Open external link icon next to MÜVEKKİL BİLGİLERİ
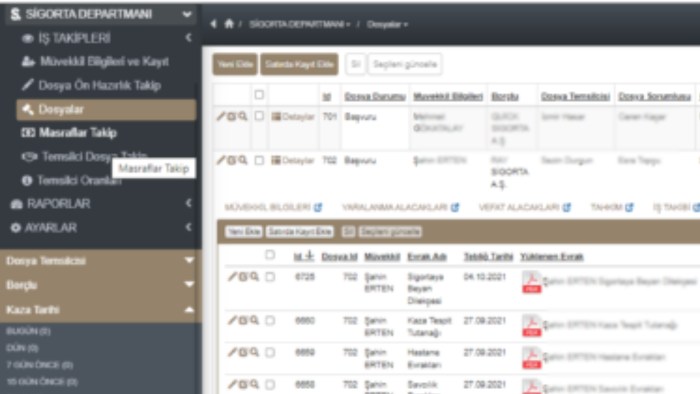 point(318,207)
